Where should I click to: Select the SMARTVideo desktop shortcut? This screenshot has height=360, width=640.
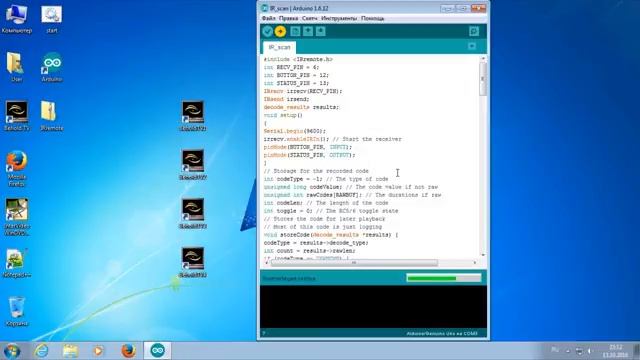point(16,217)
